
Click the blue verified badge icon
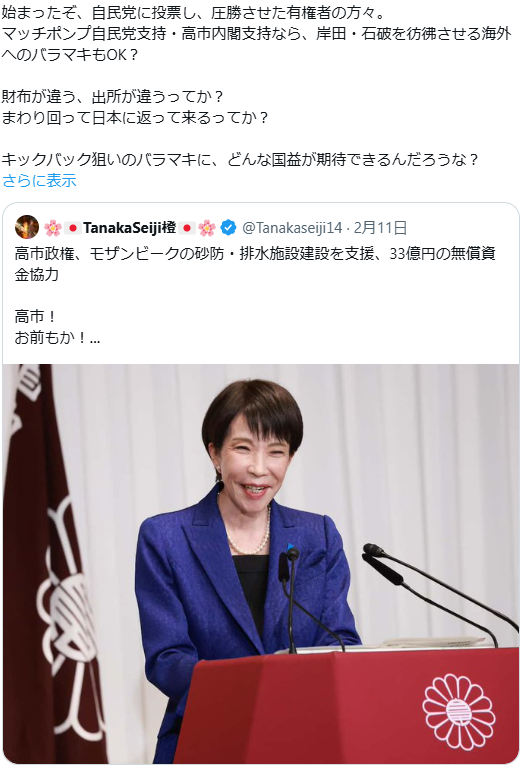(228, 227)
